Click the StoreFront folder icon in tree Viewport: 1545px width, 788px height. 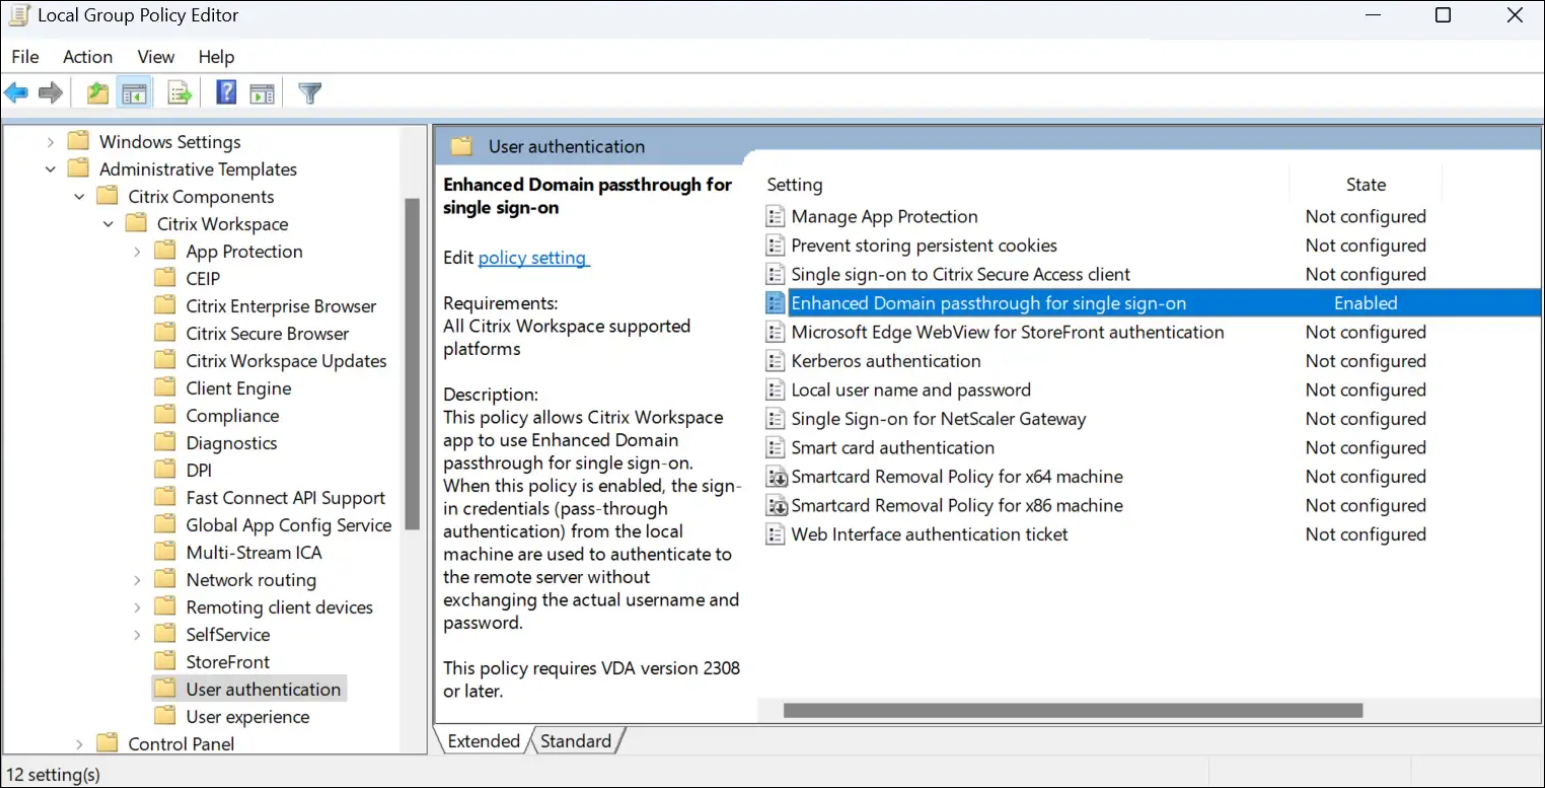[165, 662]
